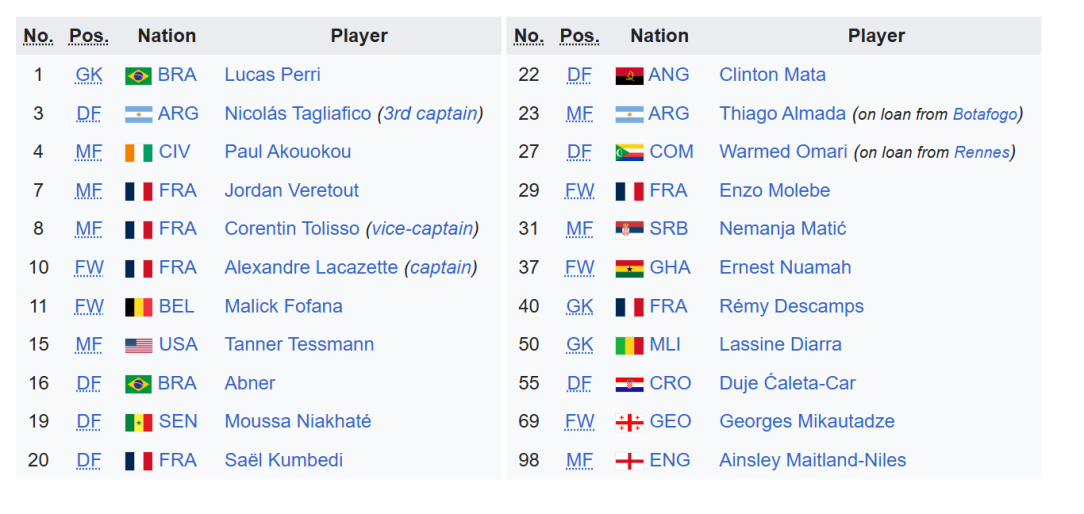Open Alexandre Lacazette's player page
The image size is (1084, 514).
tap(311, 268)
